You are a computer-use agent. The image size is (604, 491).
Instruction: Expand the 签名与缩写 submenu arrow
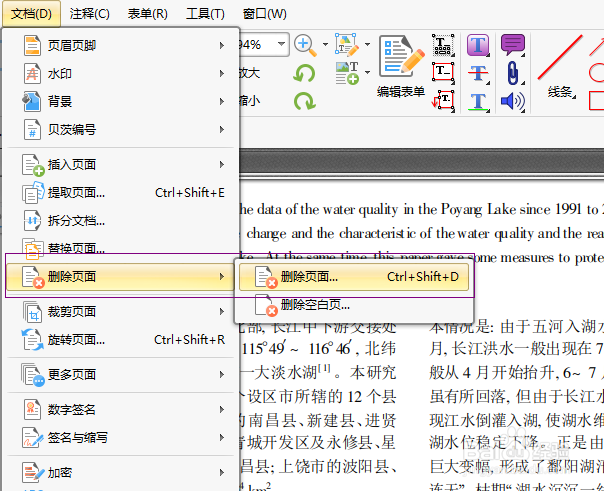[x=222, y=437]
